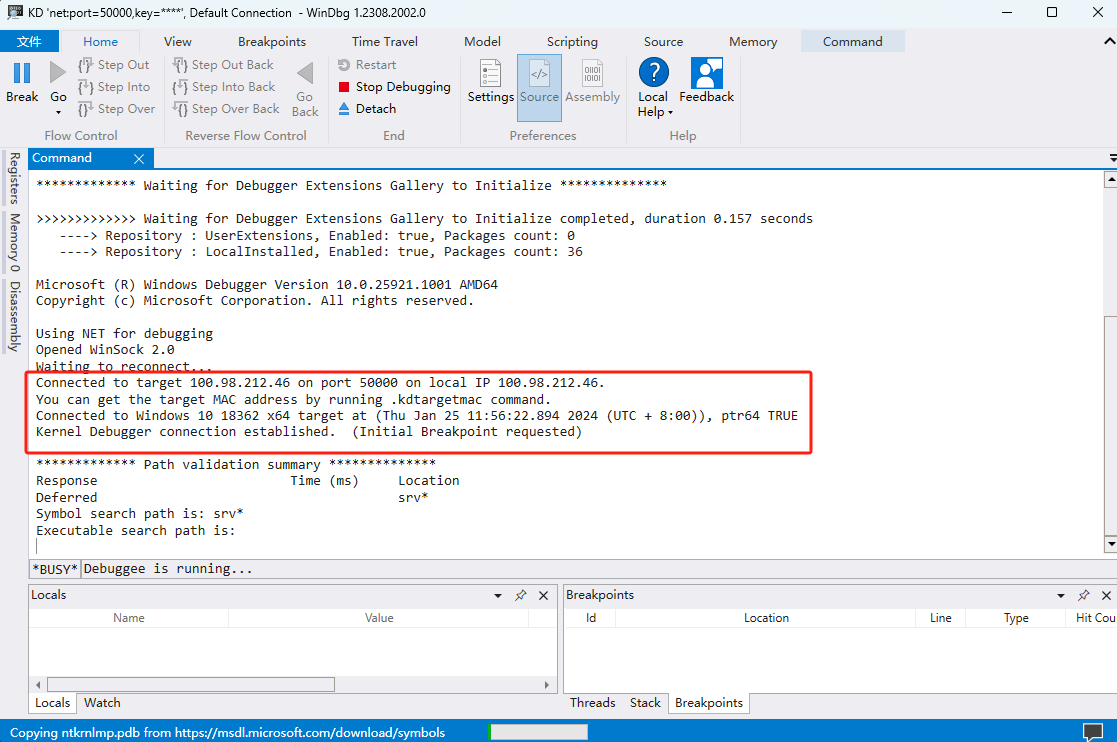Switch to the Time Travel ribbon tab

point(384,42)
